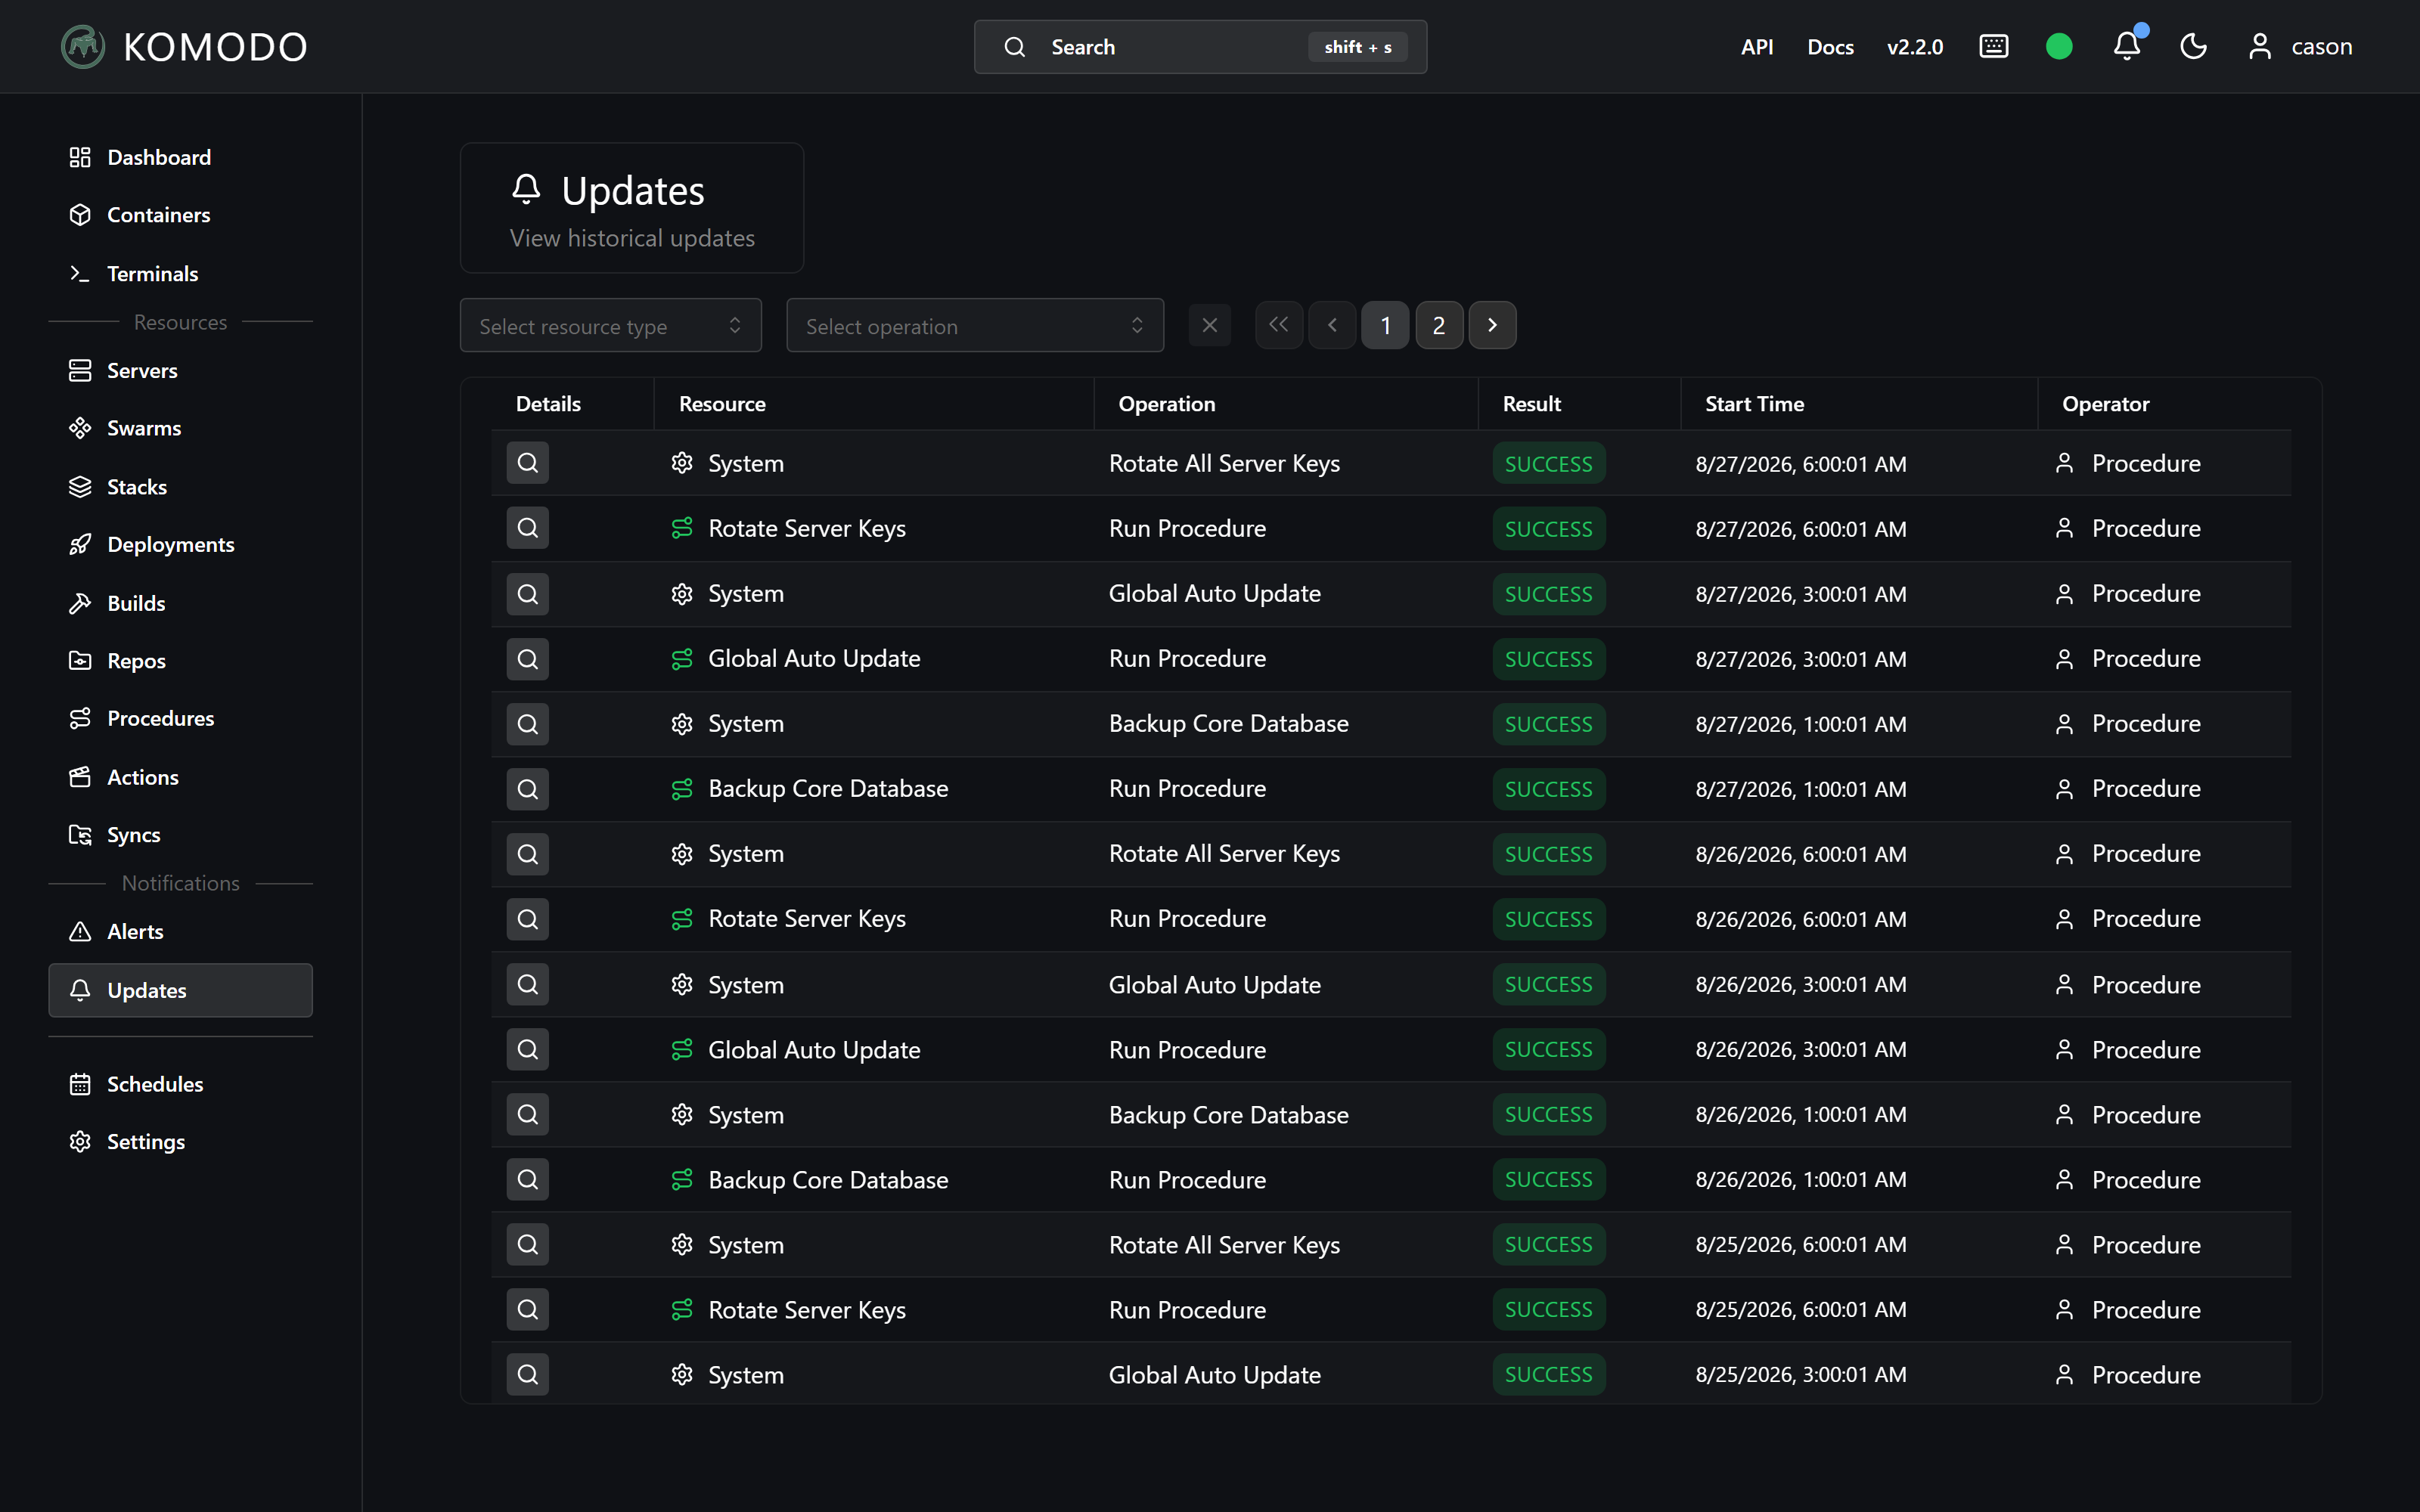View details of 8/26 6:00 Rotate All Server Keys
This screenshot has width=2420, height=1512.
(x=527, y=854)
